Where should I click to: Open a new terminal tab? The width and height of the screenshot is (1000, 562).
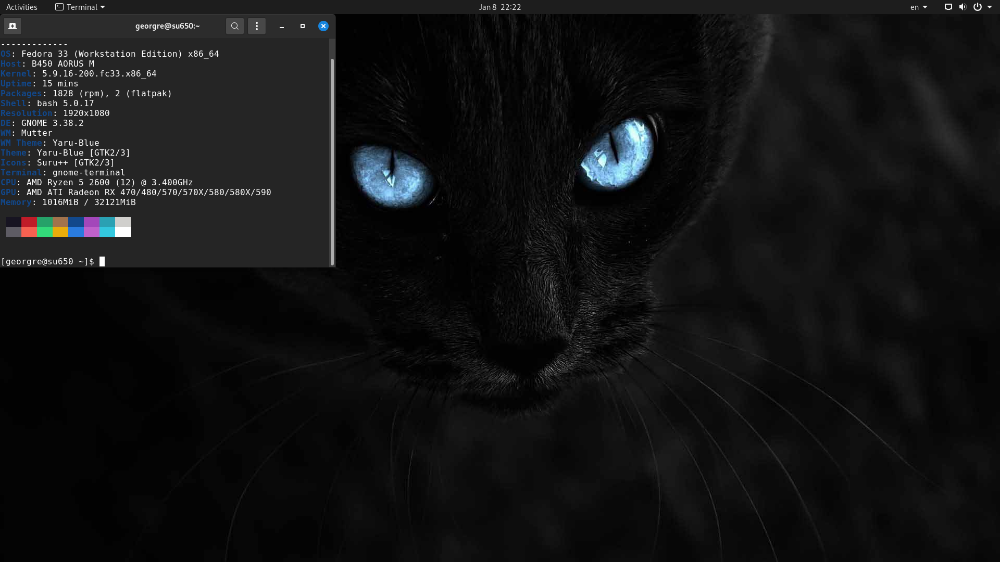(12, 26)
